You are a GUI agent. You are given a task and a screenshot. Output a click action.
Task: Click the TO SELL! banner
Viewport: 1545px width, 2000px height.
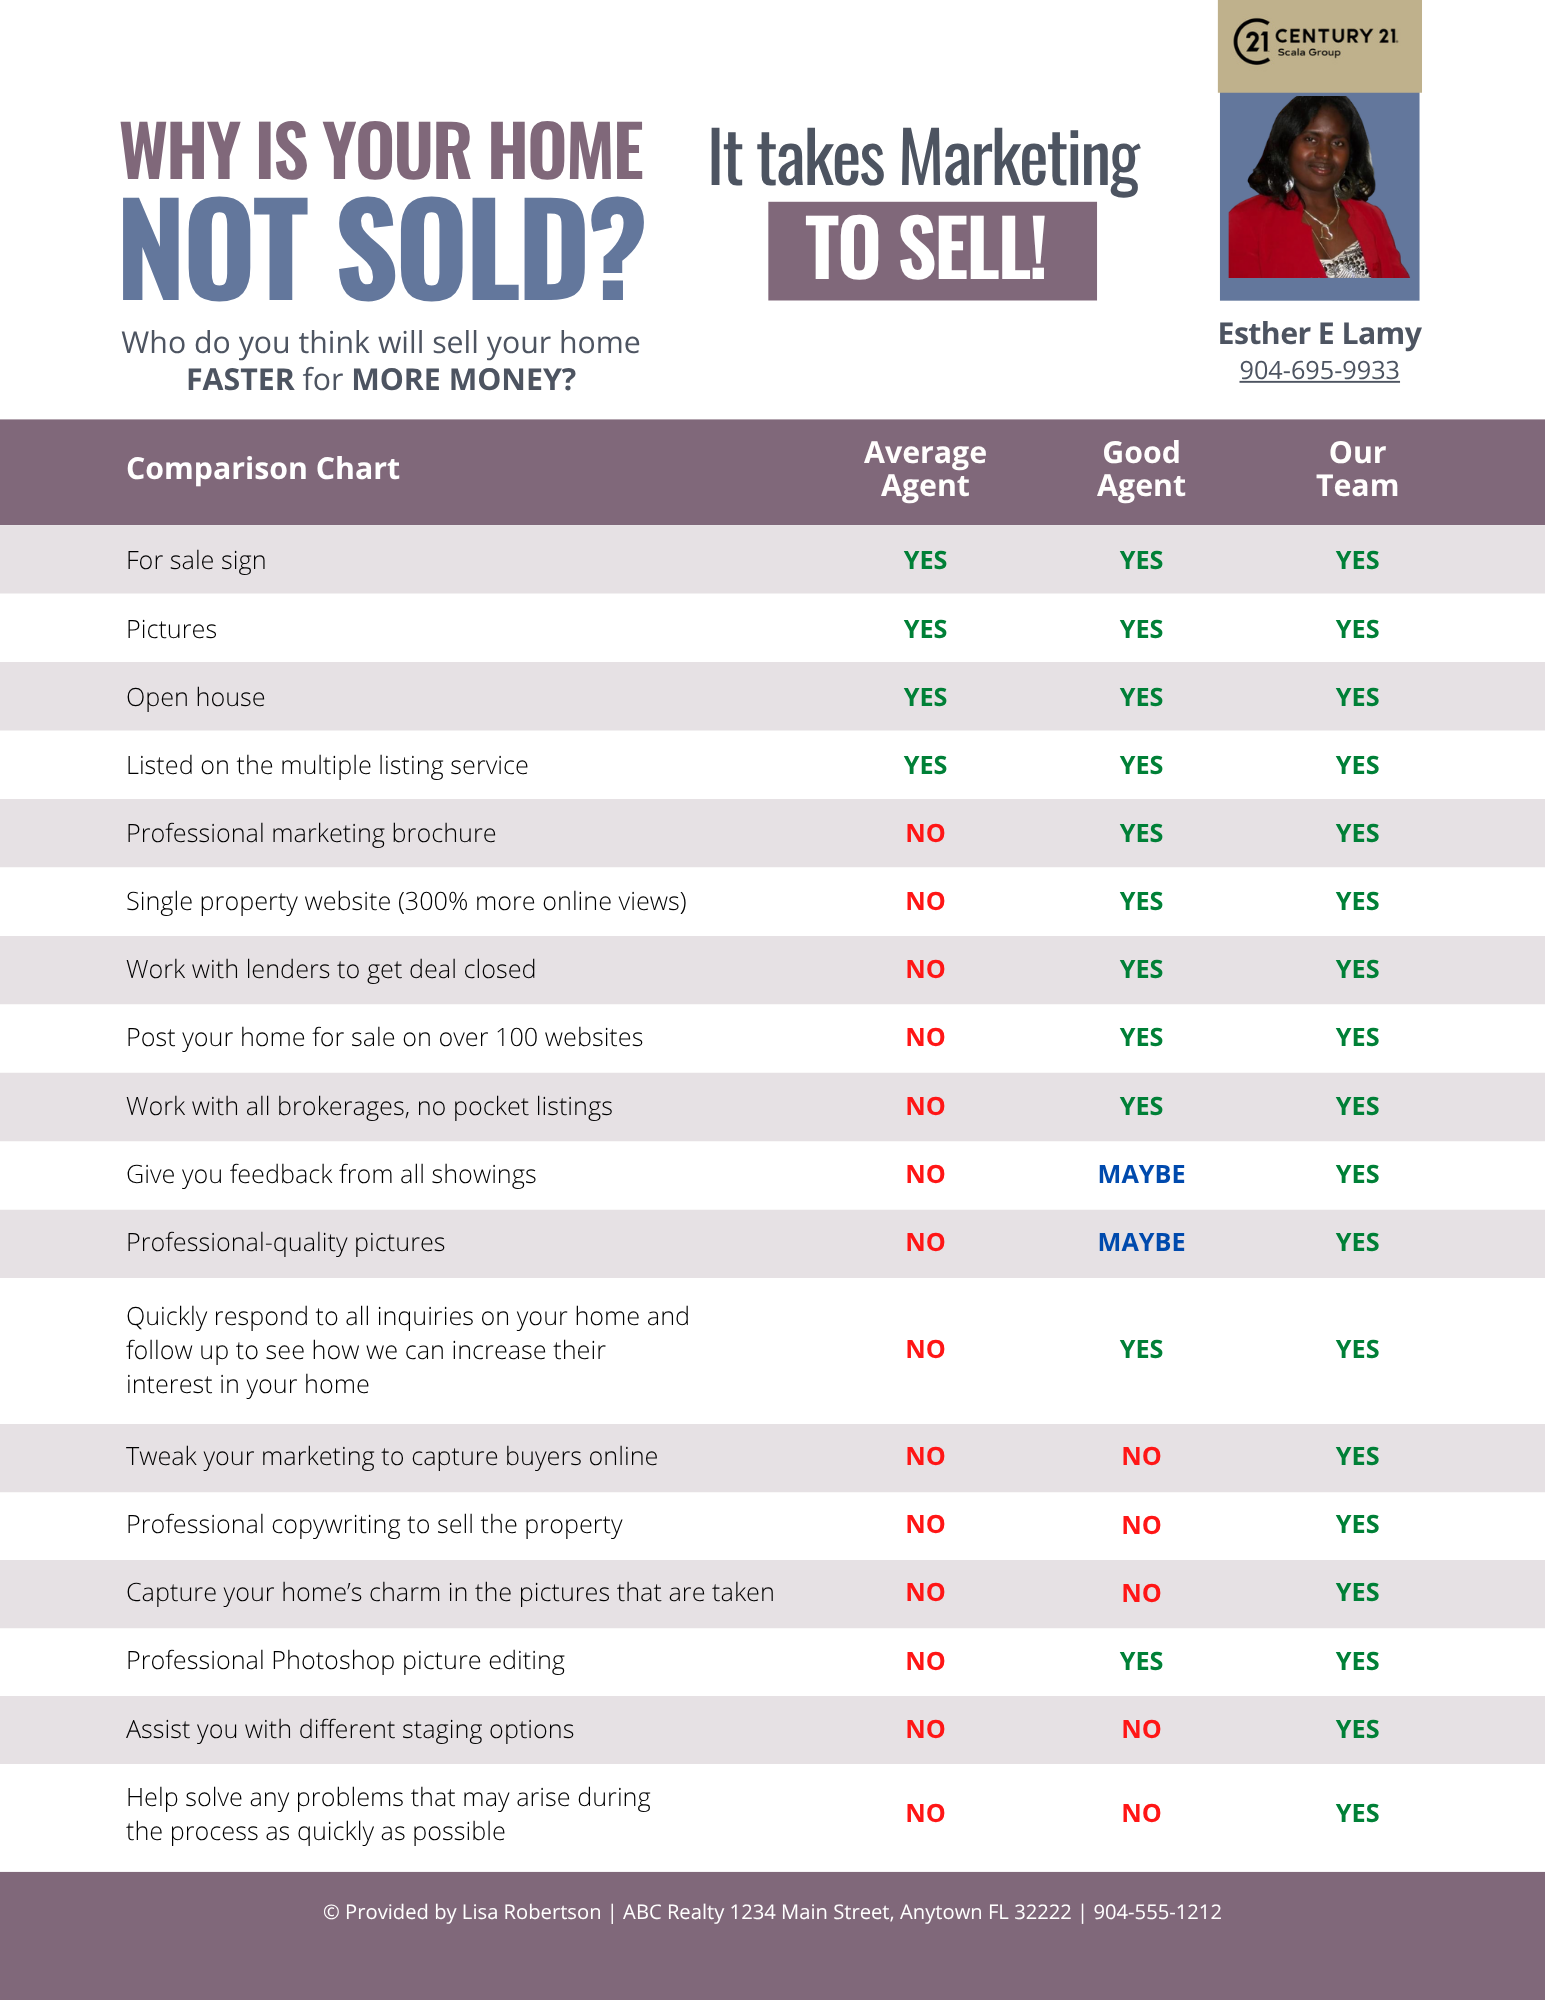tap(931, 250)
